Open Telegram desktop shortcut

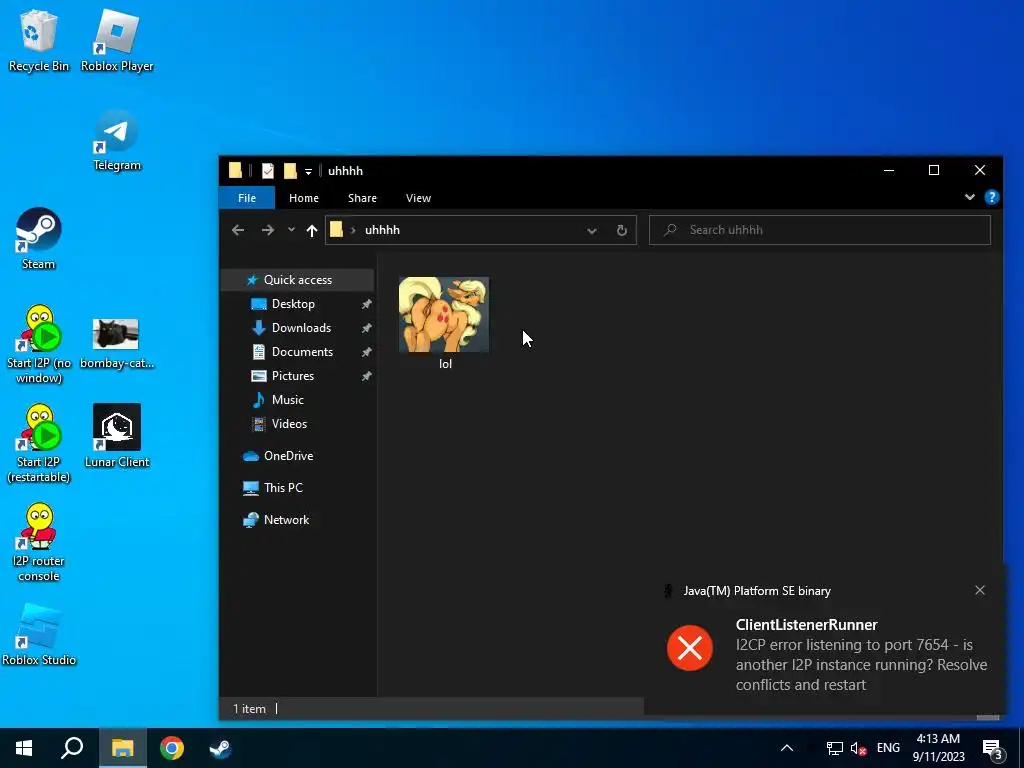[x=117, y=140]
